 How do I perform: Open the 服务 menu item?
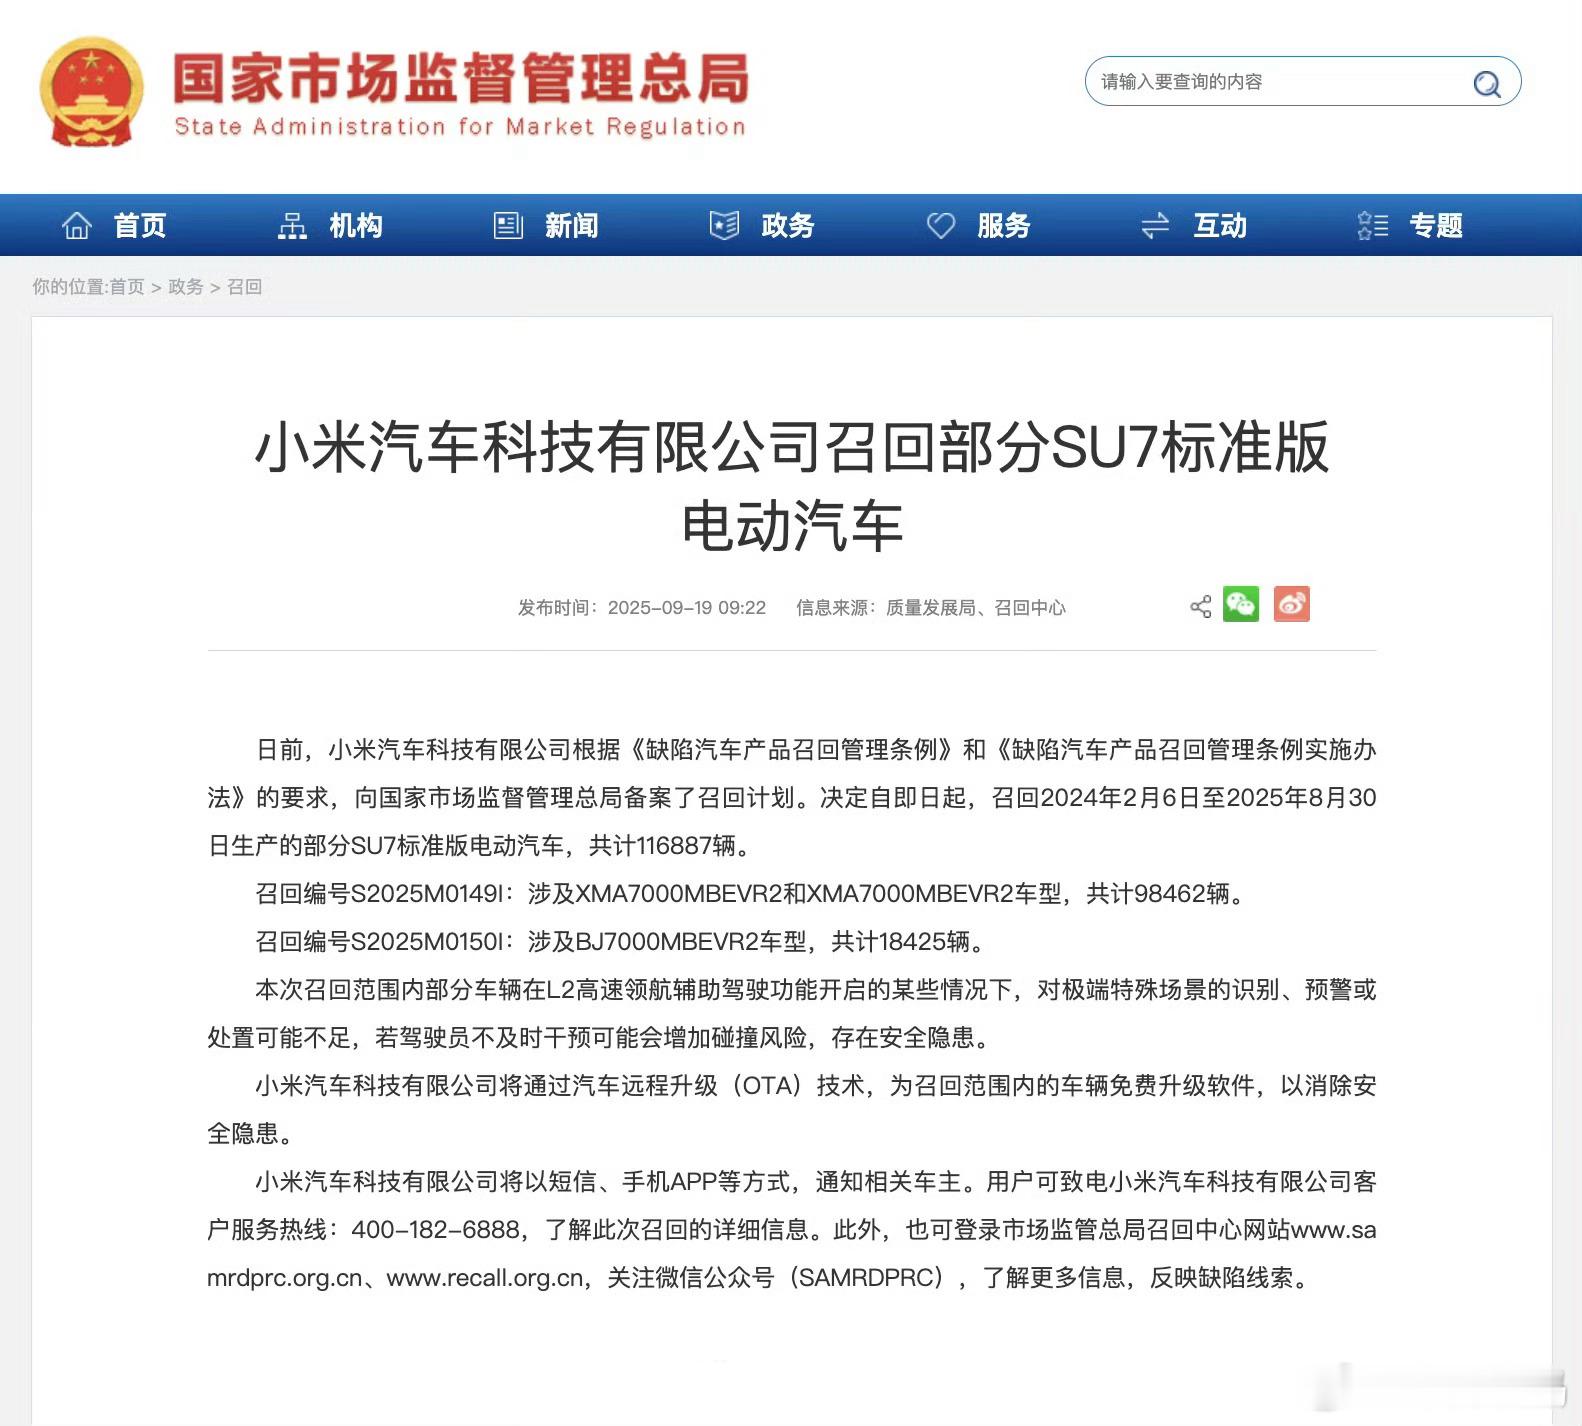point(1004,226)
